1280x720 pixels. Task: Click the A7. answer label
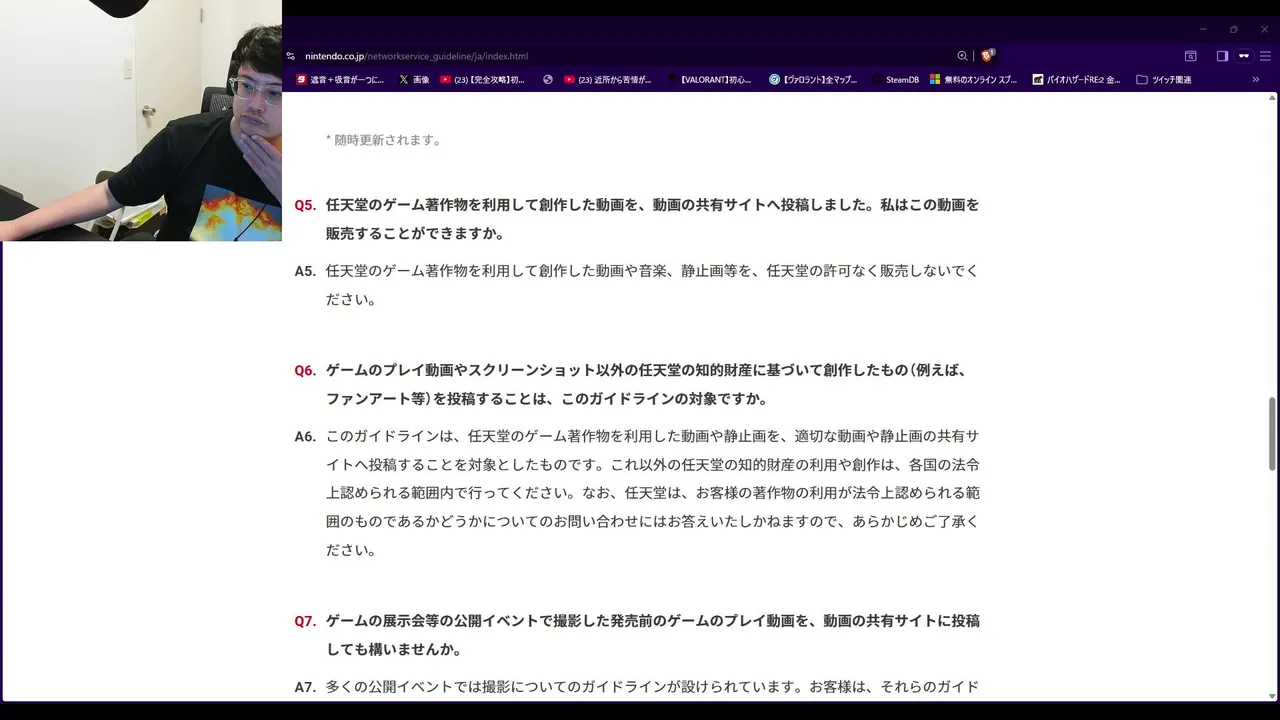305,687
